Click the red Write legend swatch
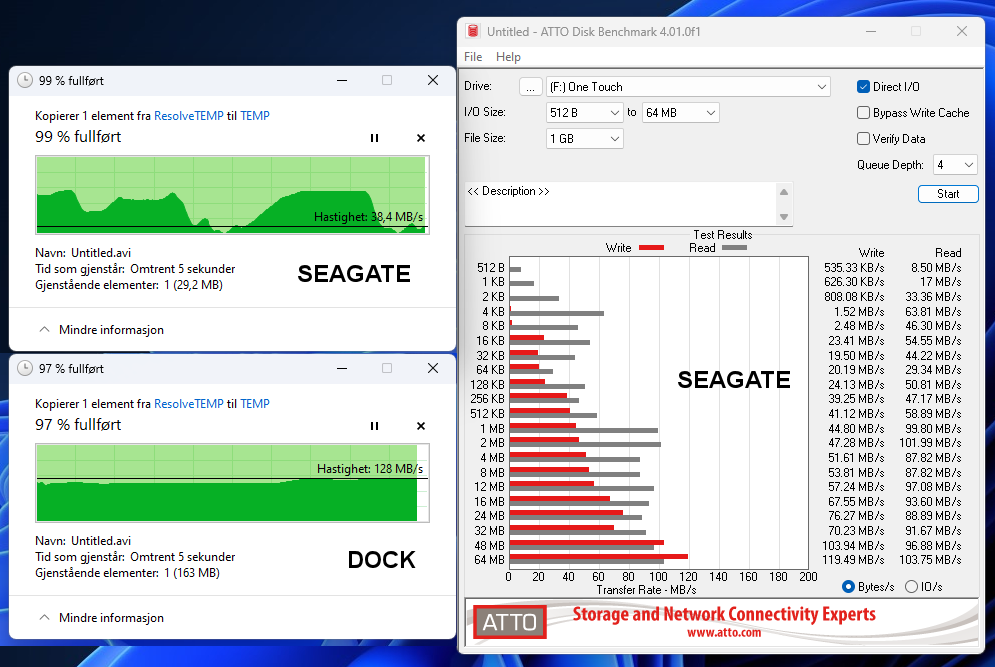 651,248
